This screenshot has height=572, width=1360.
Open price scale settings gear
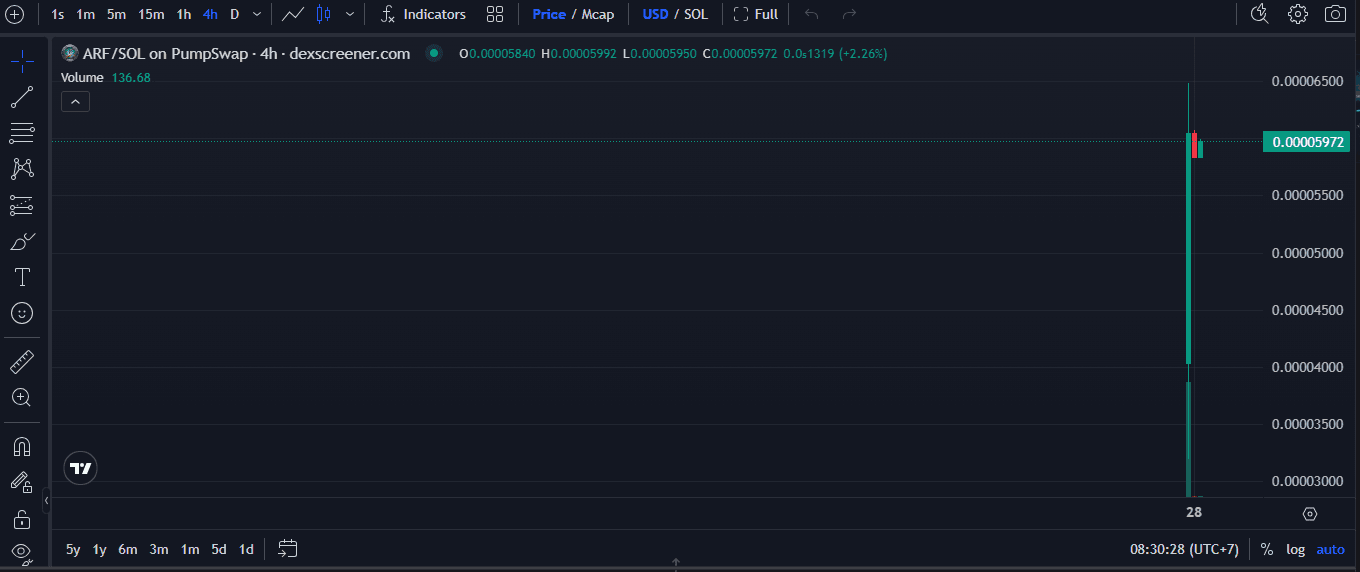[x=1310, y=514]
